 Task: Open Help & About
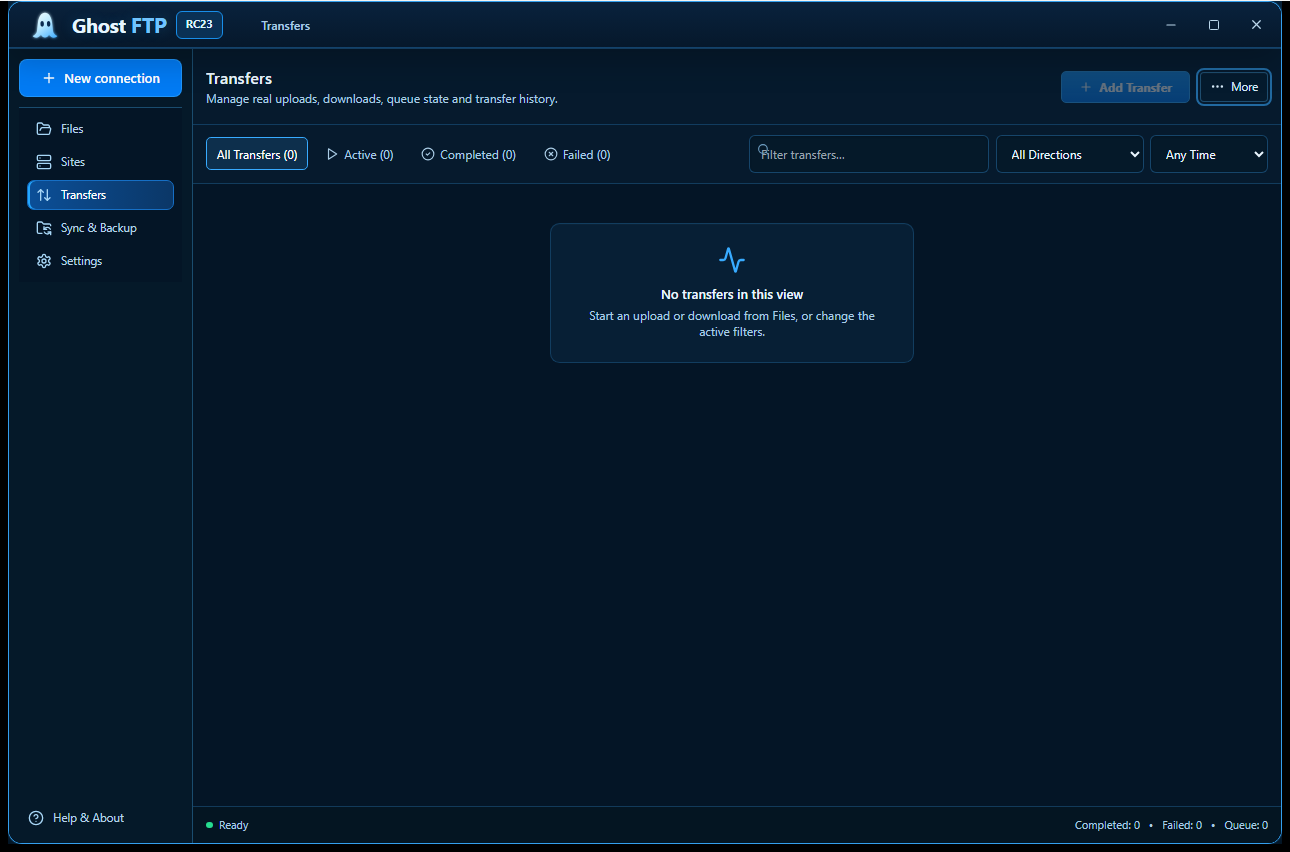click(77, 818)
